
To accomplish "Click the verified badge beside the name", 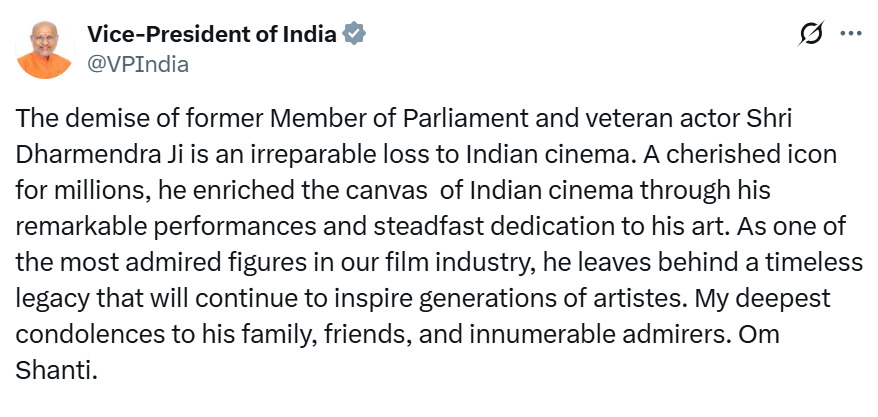I will tap(354, 34).
